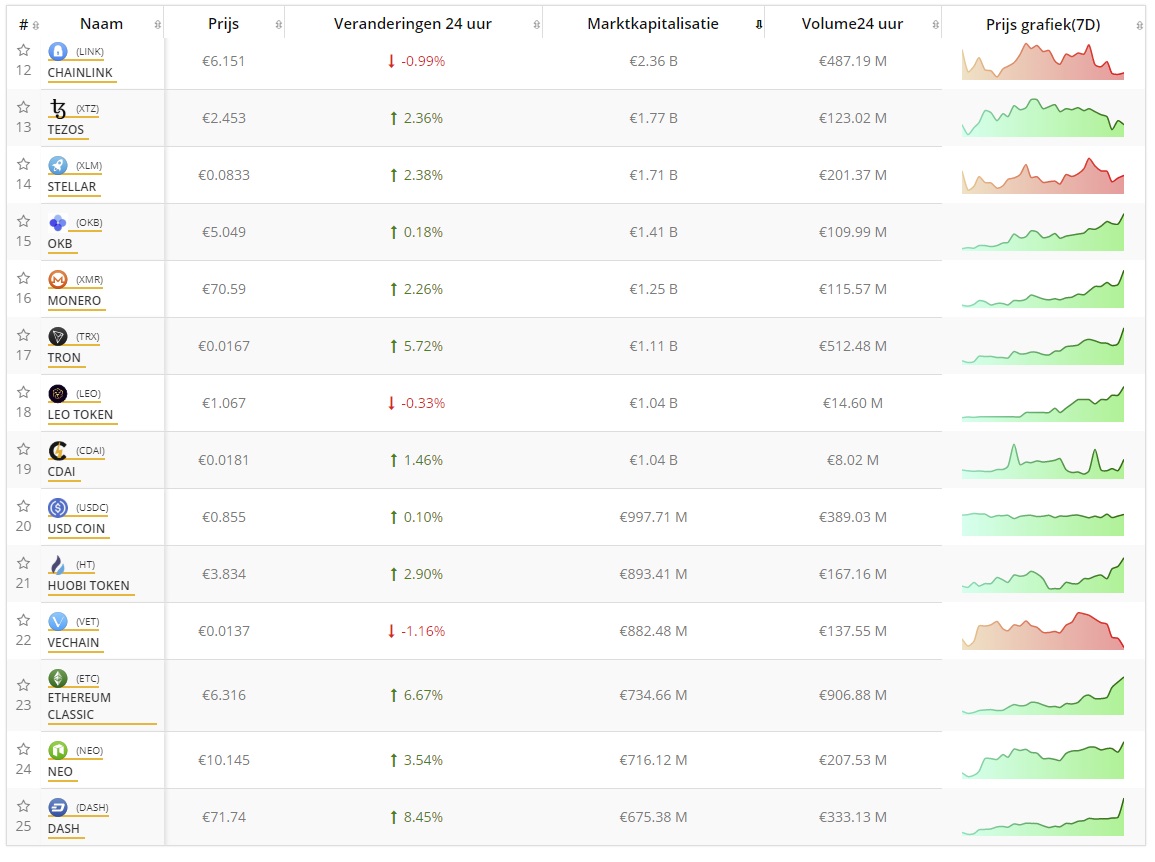Sort by Volume24 uur column arrow
The image size is (1155, 862).
[934, 24]
